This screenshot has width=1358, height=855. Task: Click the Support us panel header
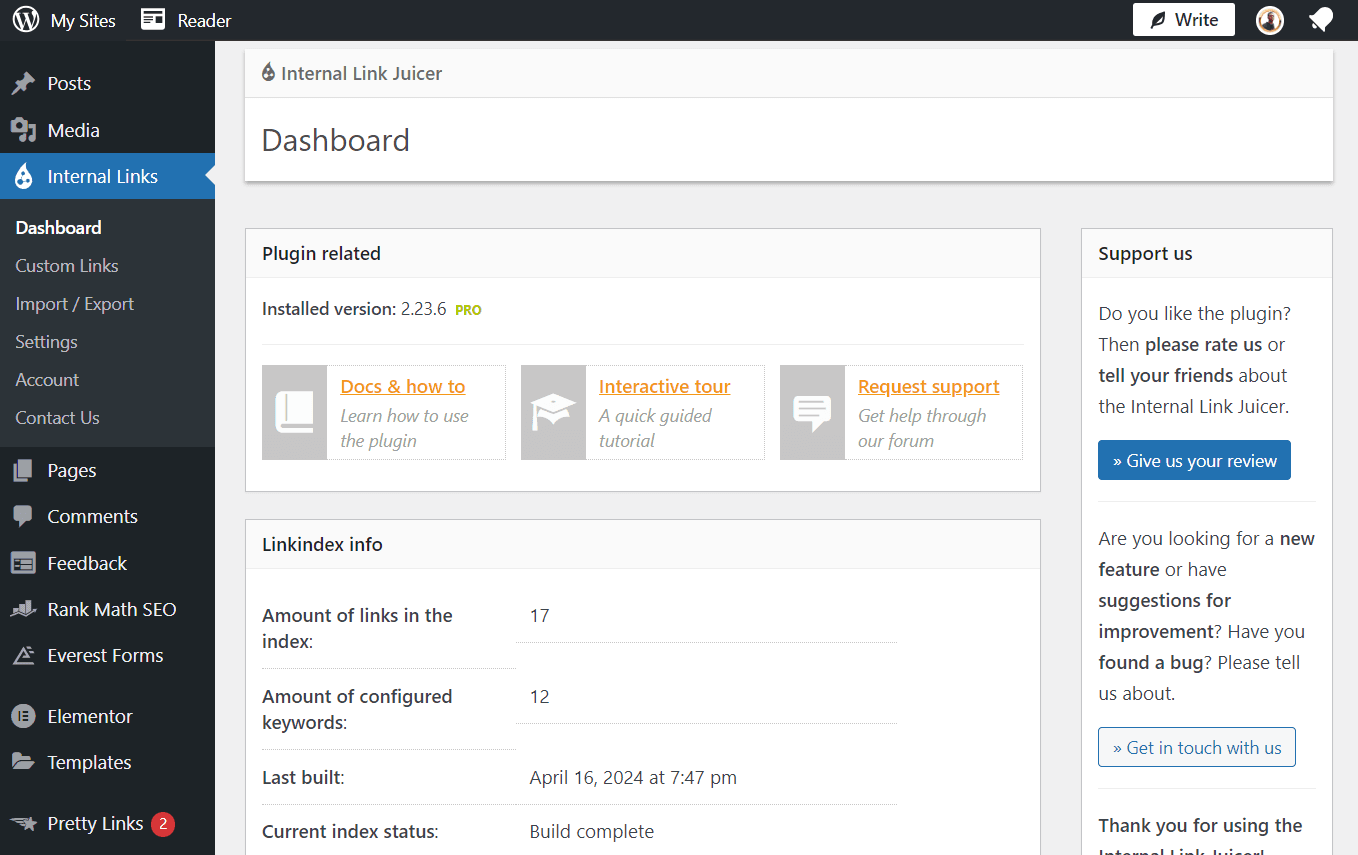click(x=1207, y=254)
